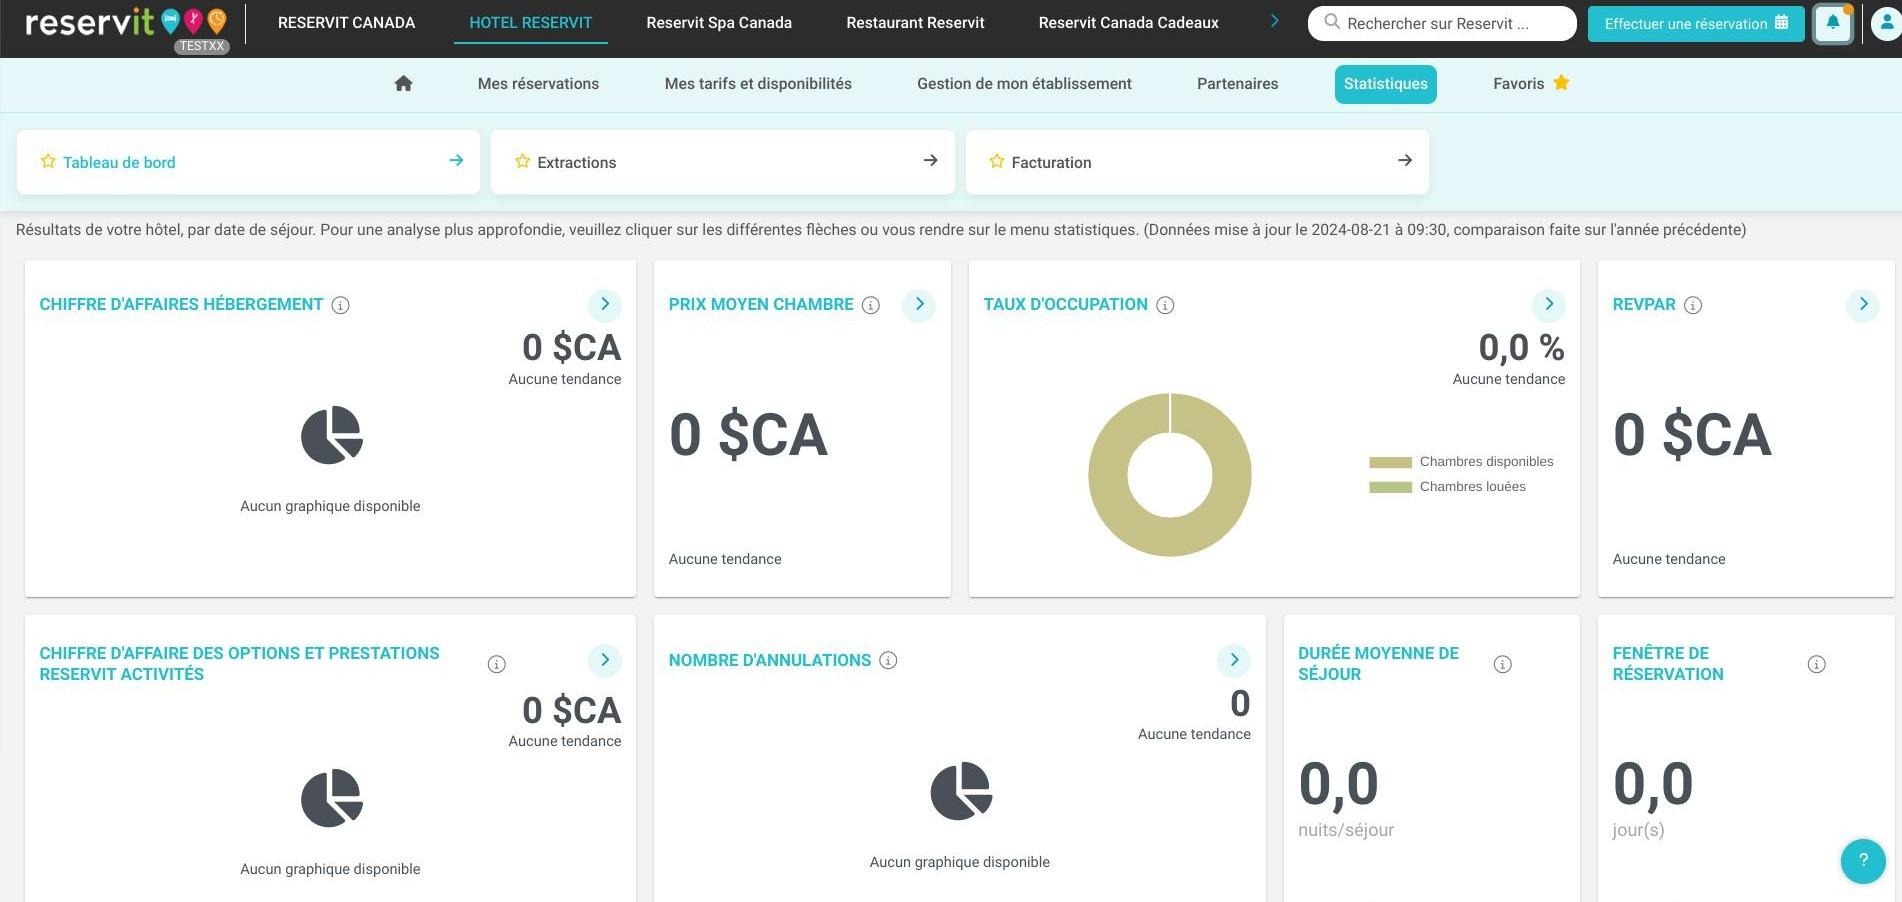Open the Mes réservations menu
The height and width of the screenshot is (902, 1902).
point(538,84)
